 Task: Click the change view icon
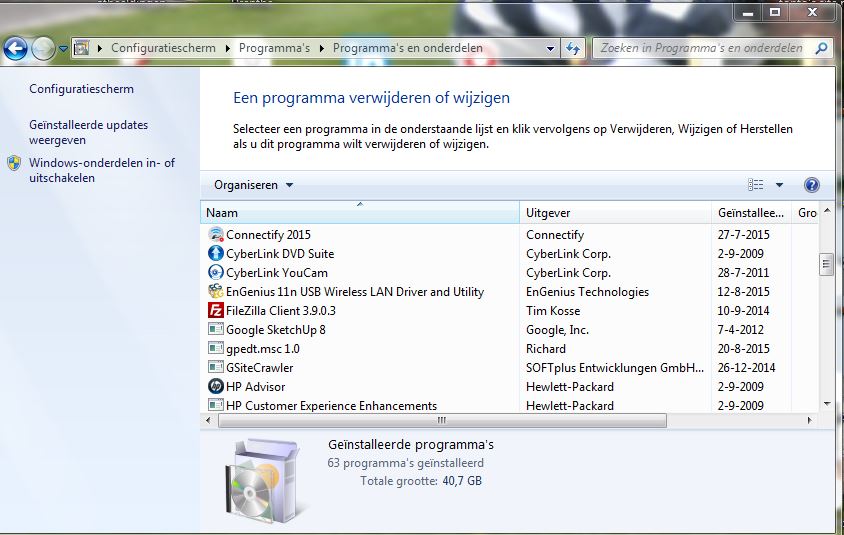[756, 185]
